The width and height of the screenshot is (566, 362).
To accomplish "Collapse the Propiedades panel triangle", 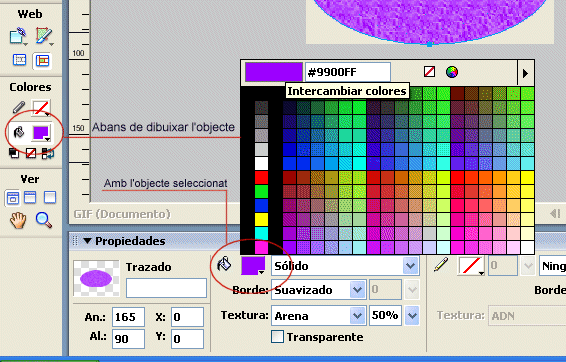I will (87, 241).
